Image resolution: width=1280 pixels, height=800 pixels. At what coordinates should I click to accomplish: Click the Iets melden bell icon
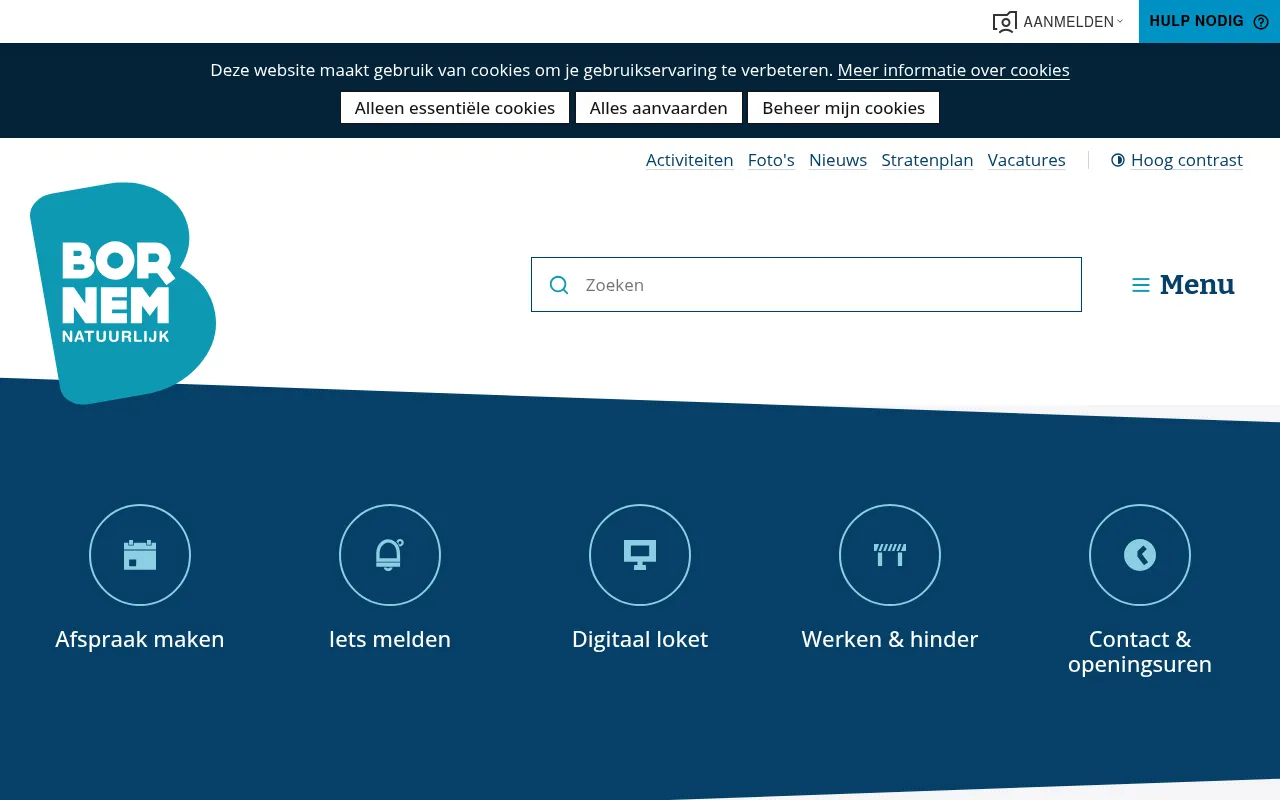pyautogui.click(x=390, y=555)
